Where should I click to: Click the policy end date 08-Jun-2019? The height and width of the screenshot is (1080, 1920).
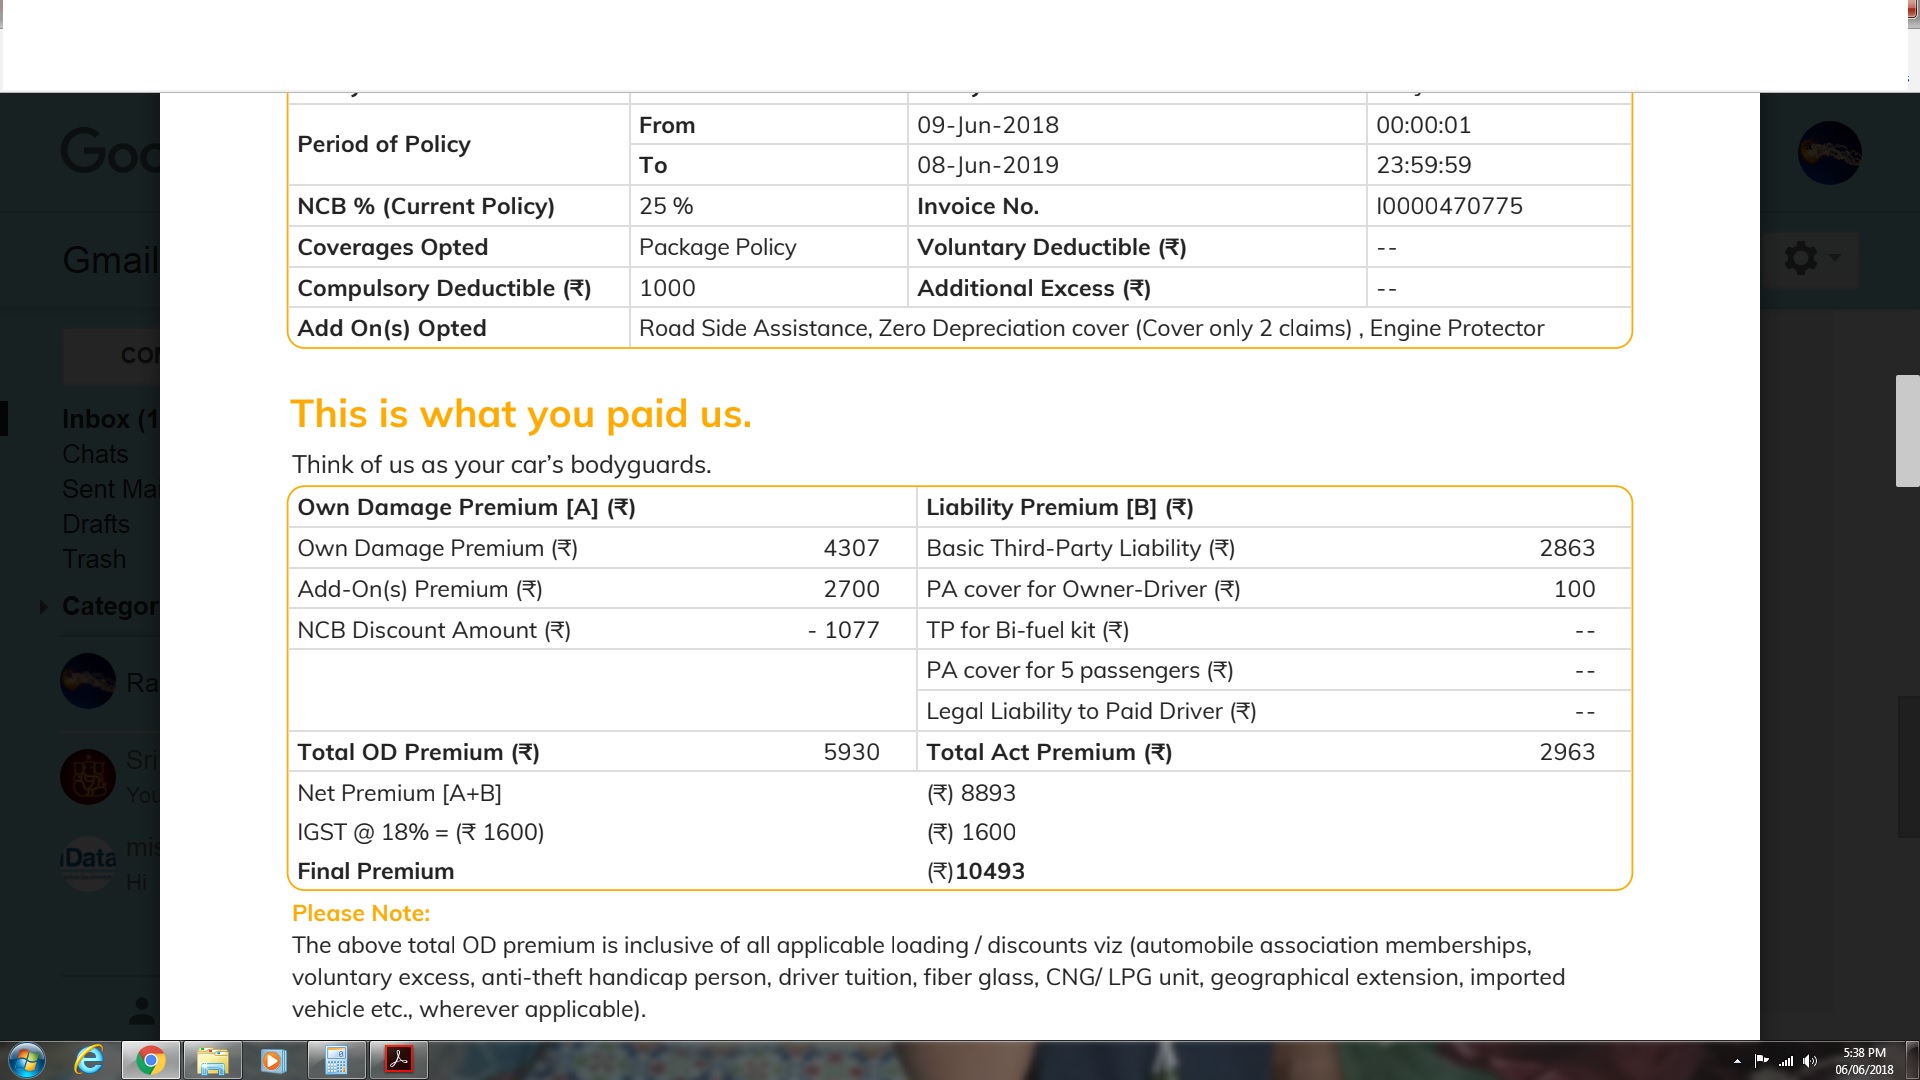[988, 165]
